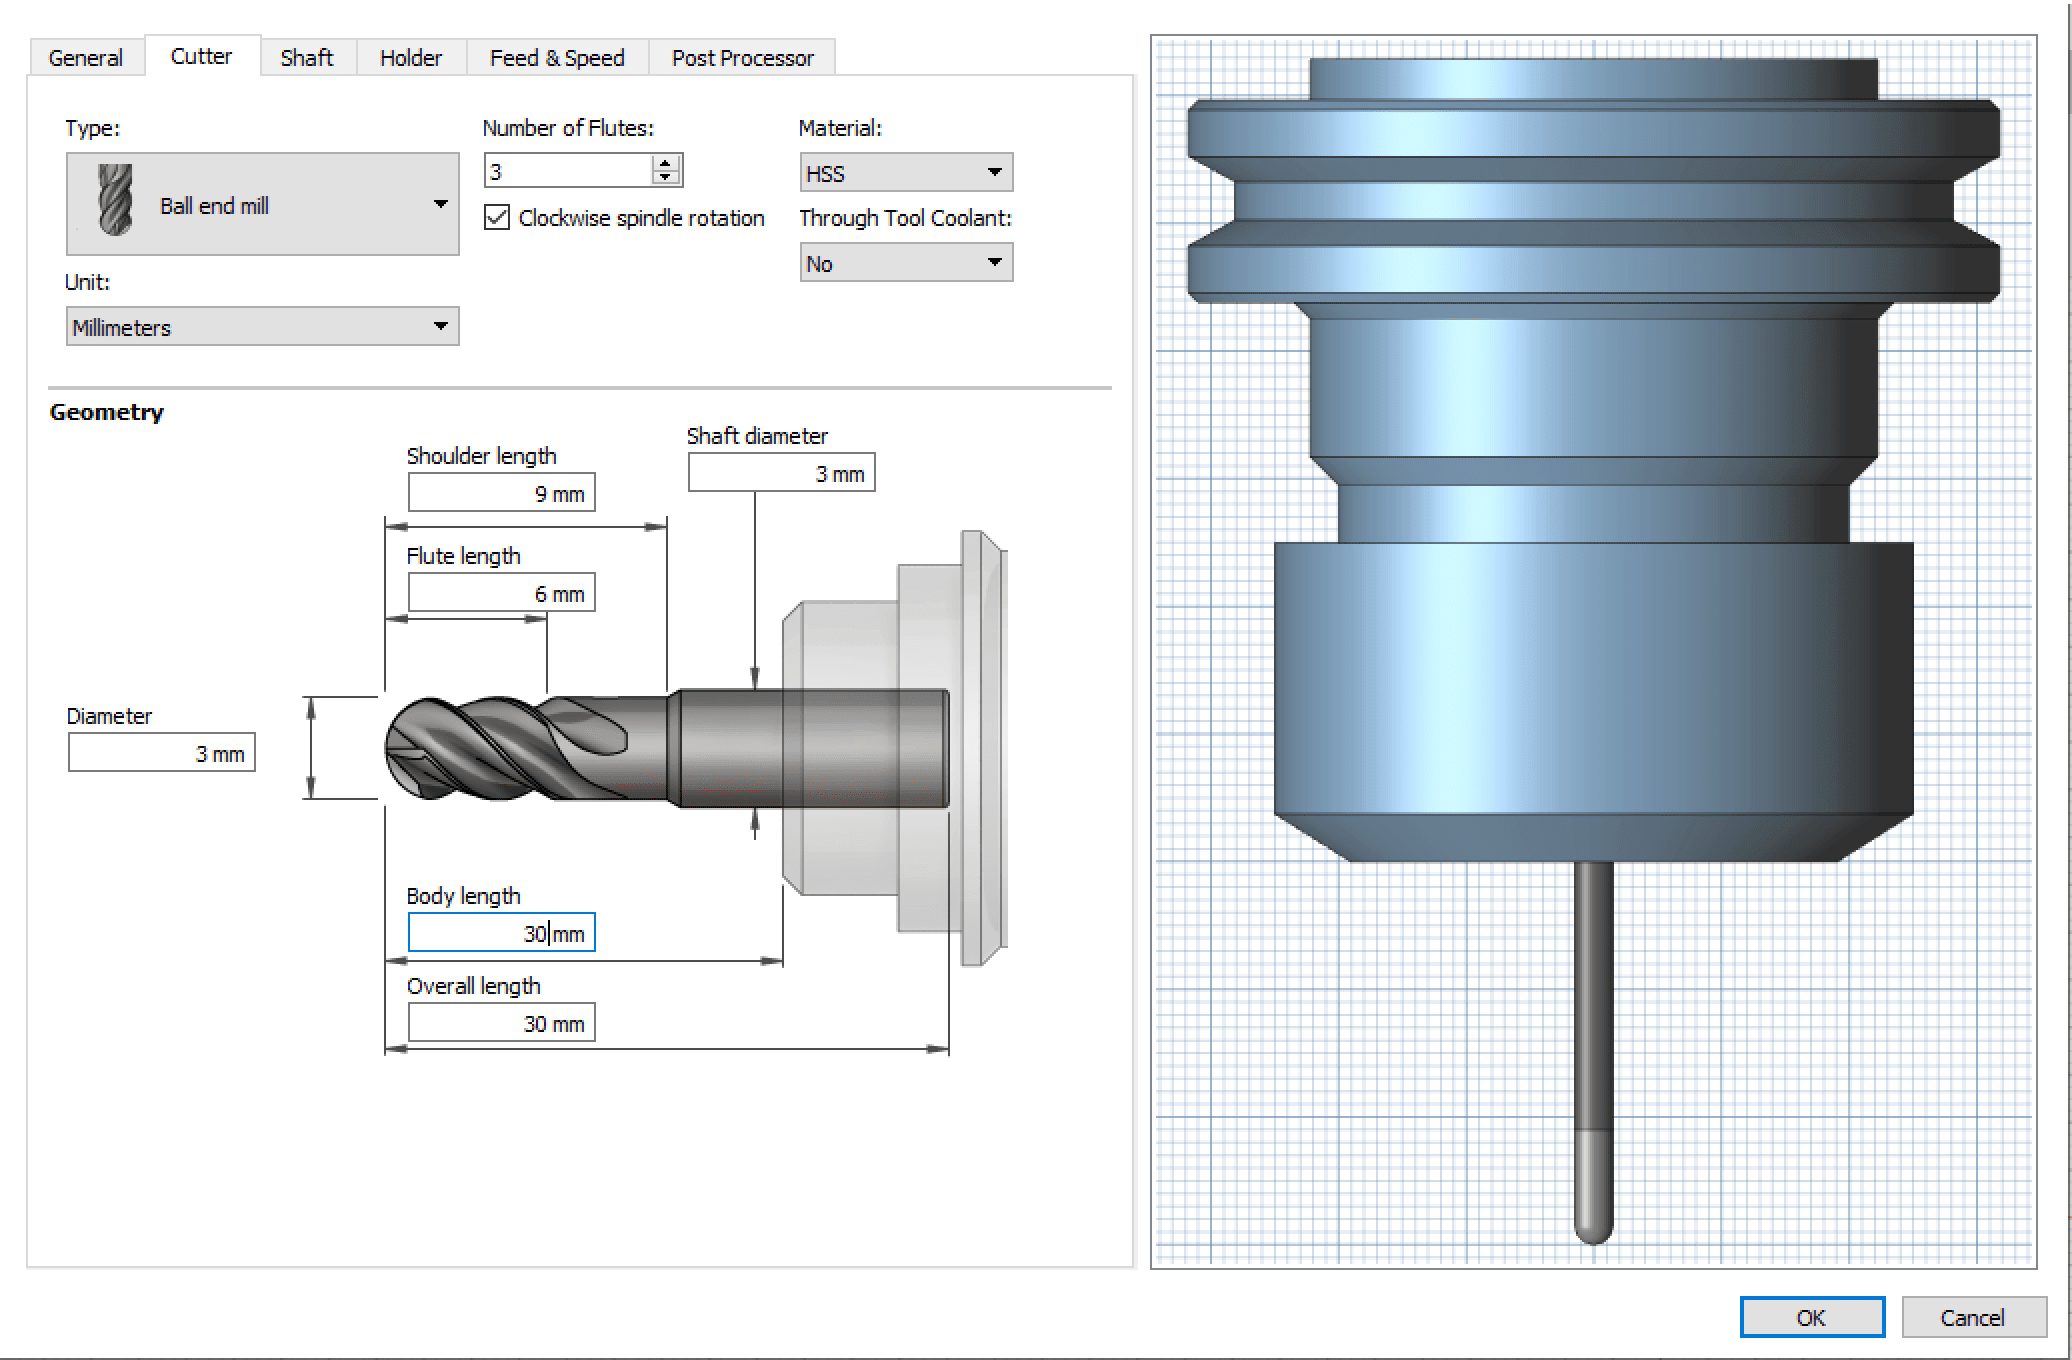Click the Shaft diameter input box
2072x1360 pixels.
tap(781, 473)
